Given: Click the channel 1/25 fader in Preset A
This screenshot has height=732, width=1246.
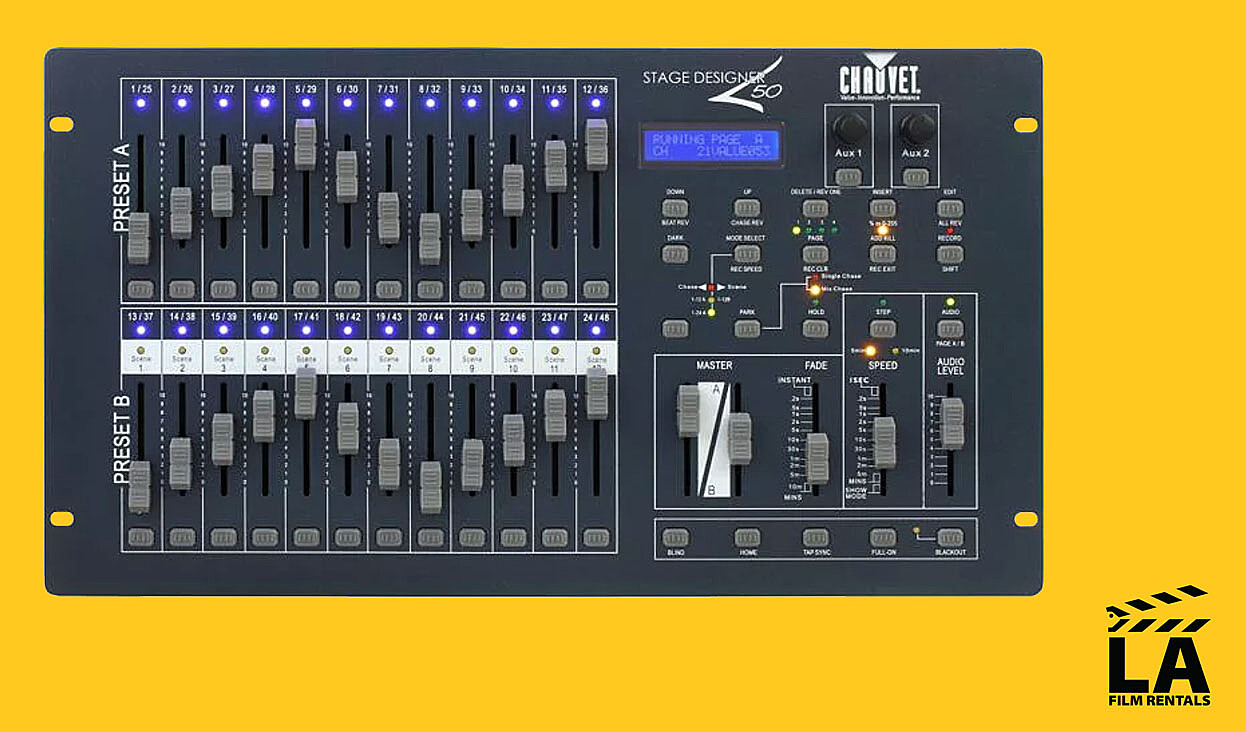Looking at the screenshot, I should click(139, 237).
